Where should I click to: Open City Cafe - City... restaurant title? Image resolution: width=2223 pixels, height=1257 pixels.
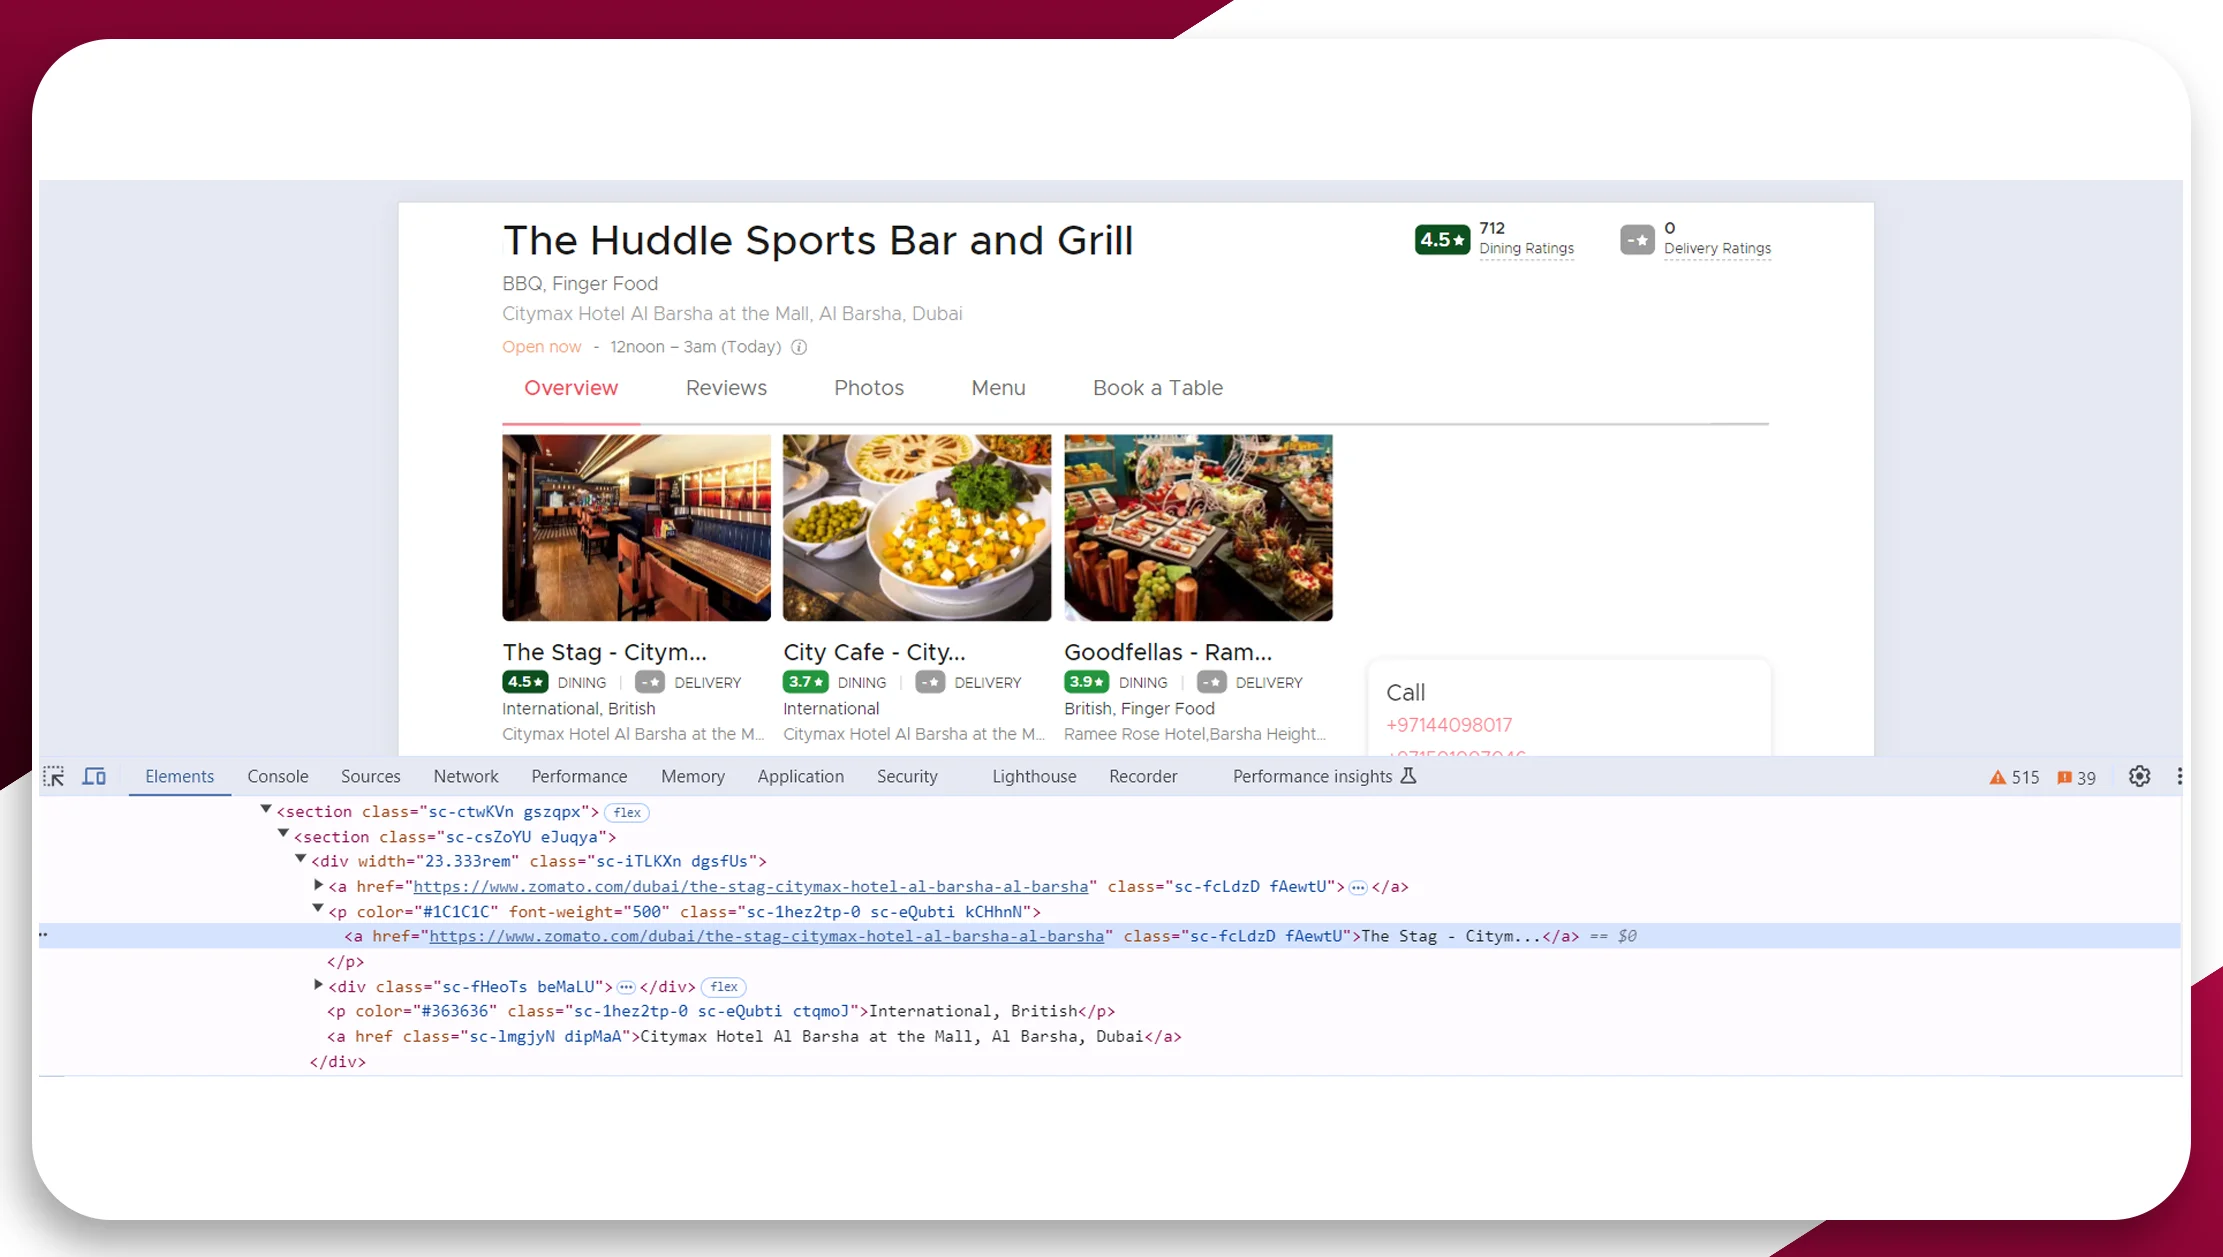coord(874,652)
